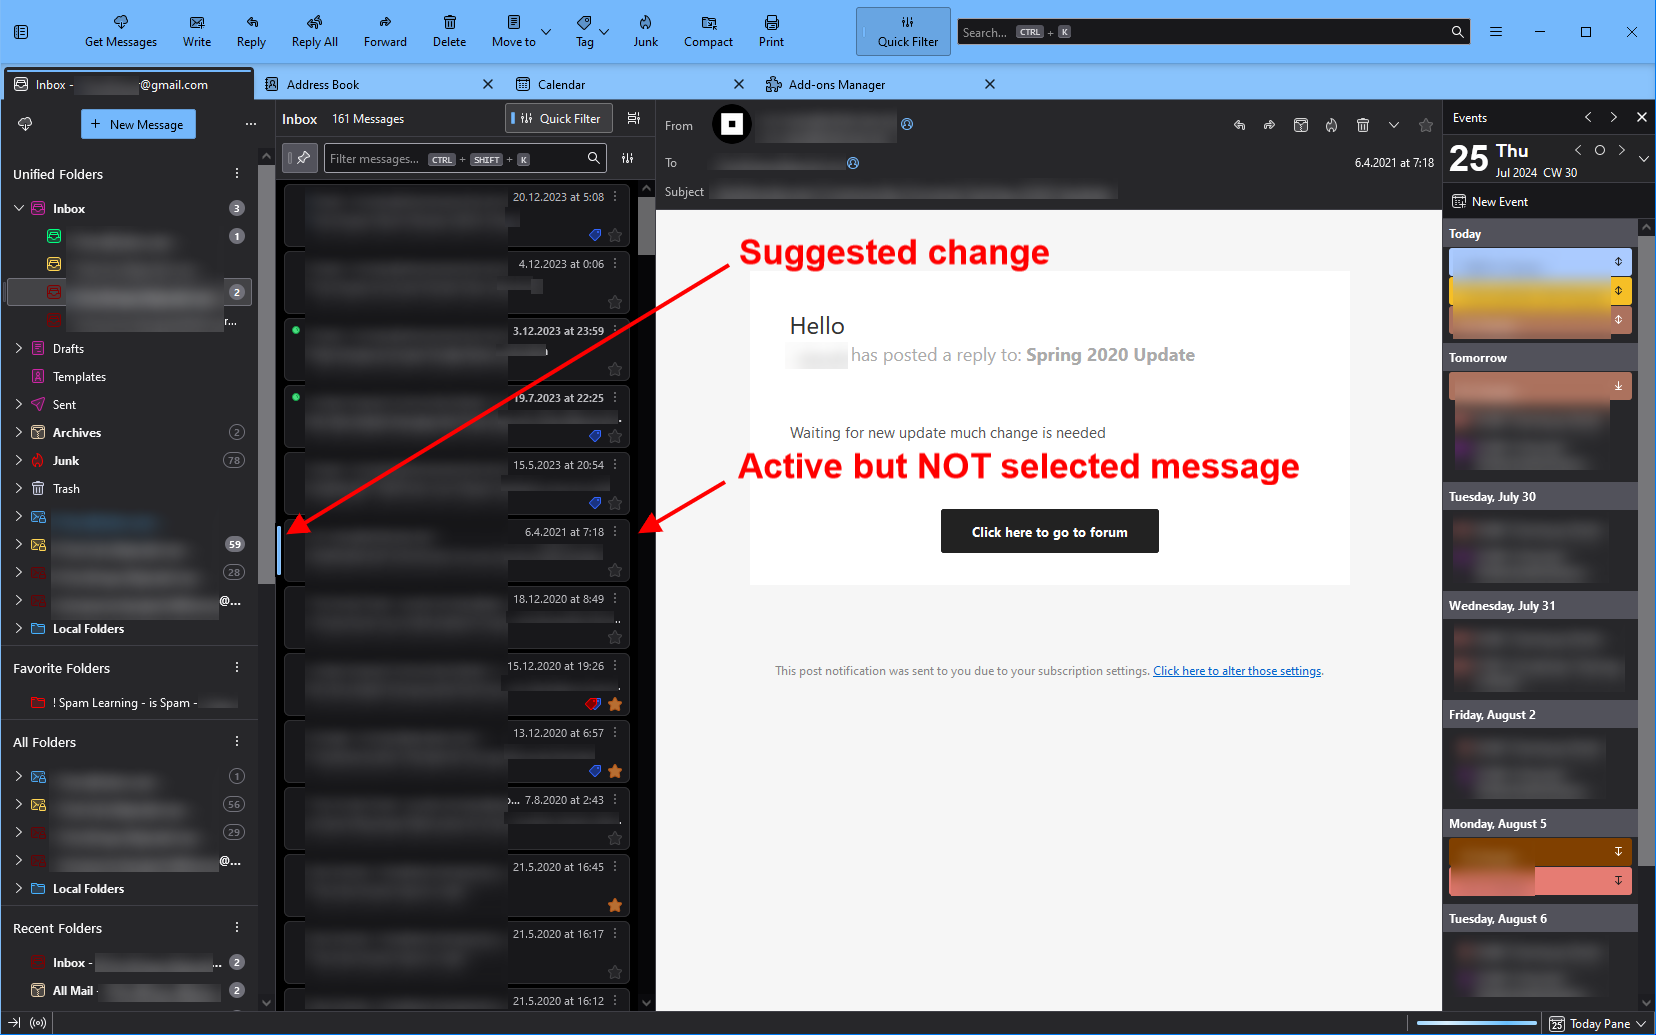Open the Add-ons Manager tab
The height and width of the screenshot is (1035, 1656).
836,85
